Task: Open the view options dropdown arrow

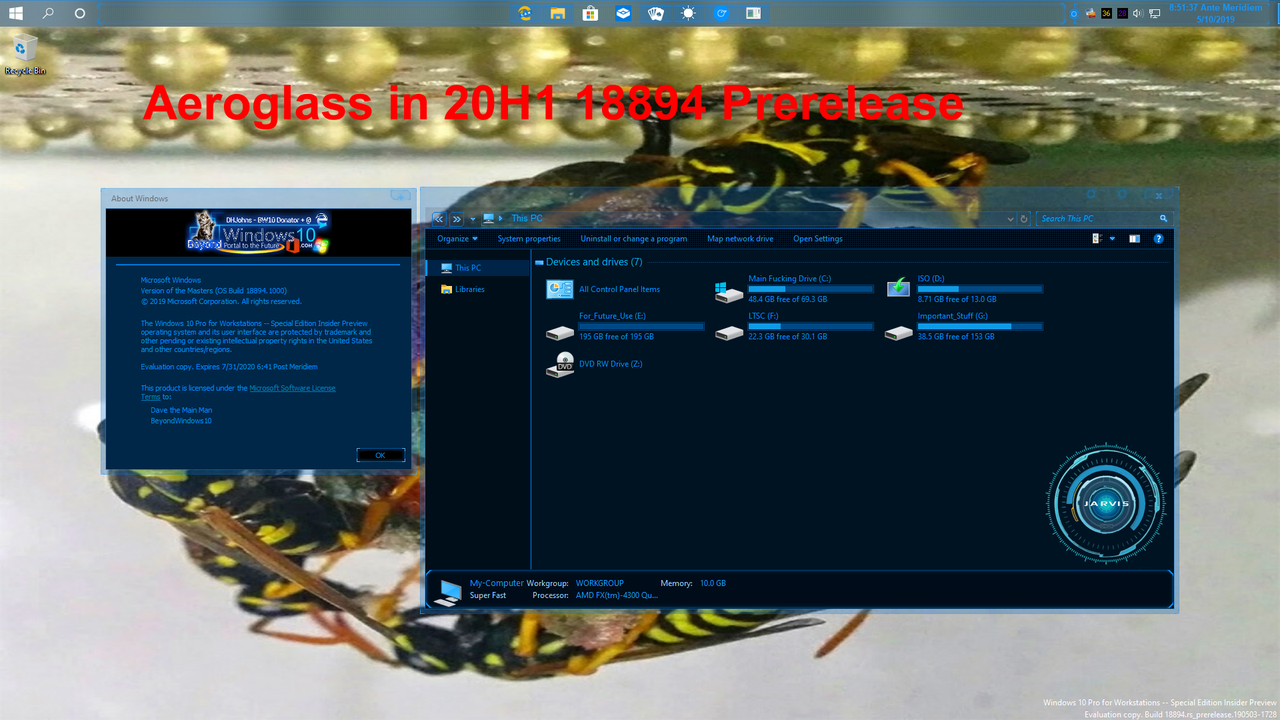Action: coord(1112,239)
